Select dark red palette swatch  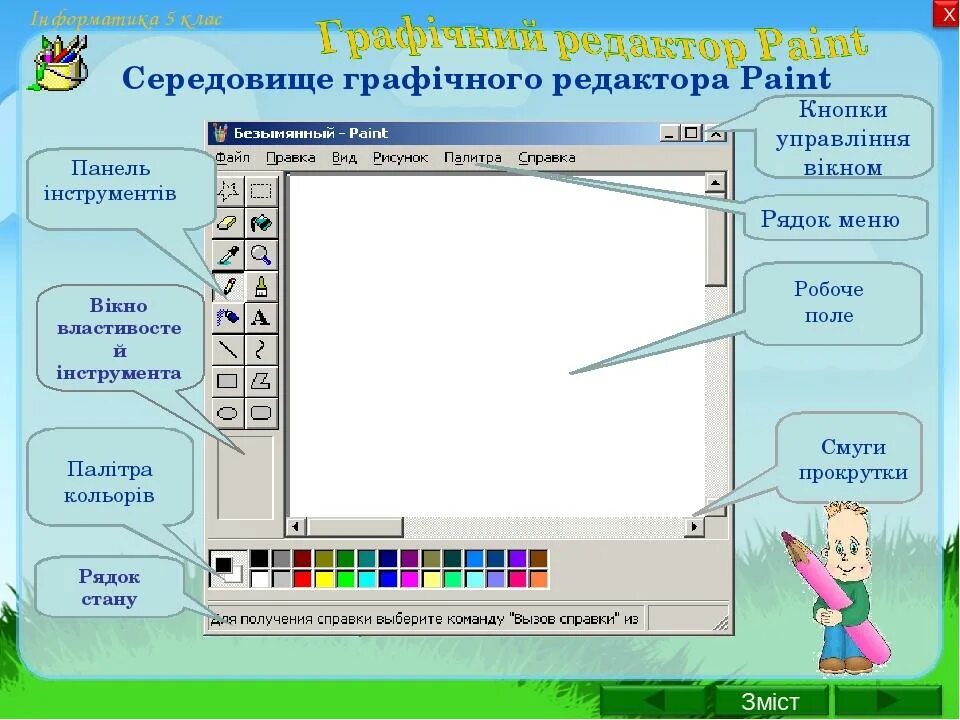tap(302, 558)
